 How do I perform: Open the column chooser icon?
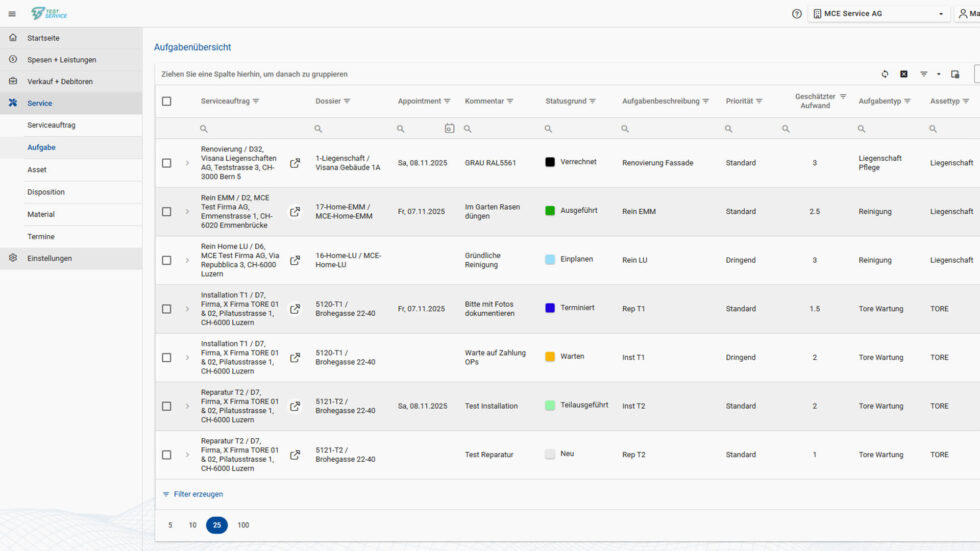point(955,74)
